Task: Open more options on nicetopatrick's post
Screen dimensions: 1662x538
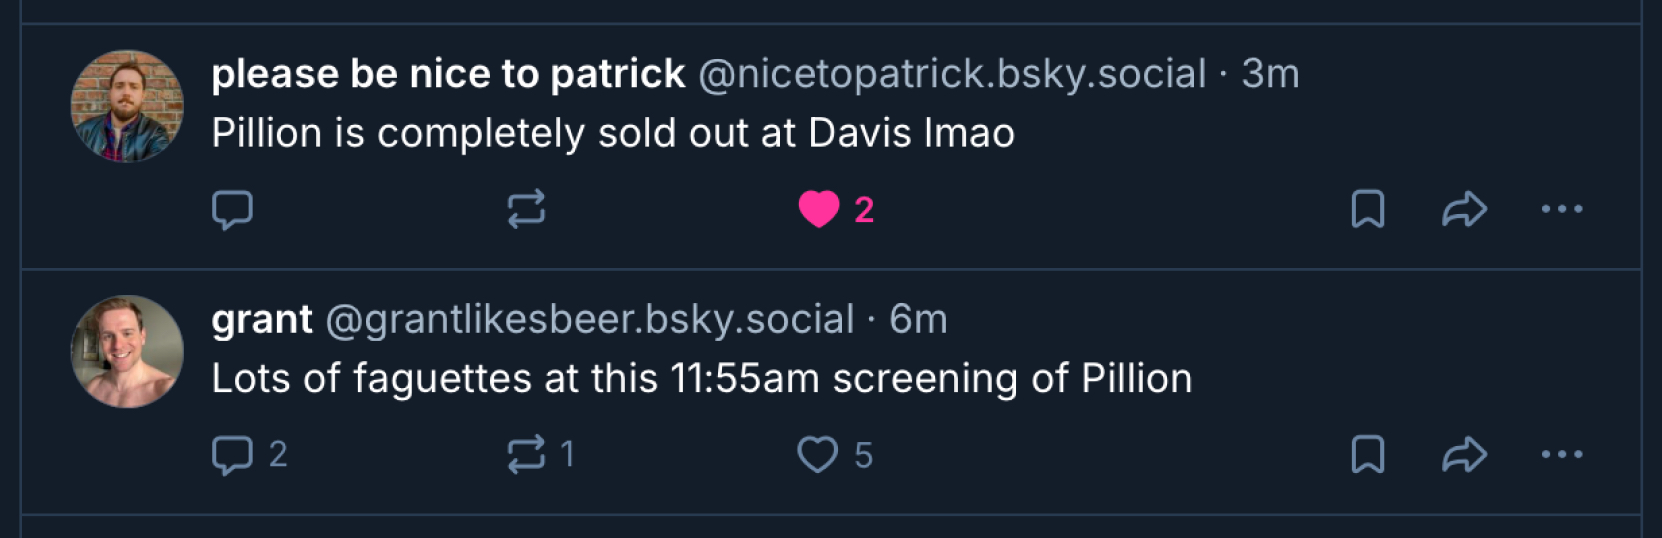Action: tap(1561, 209)
